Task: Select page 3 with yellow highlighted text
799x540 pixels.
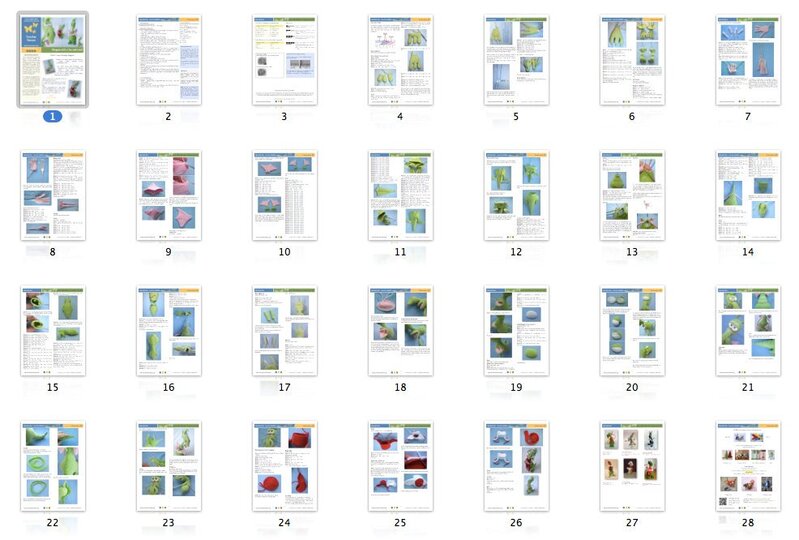Action: point(284,59)
